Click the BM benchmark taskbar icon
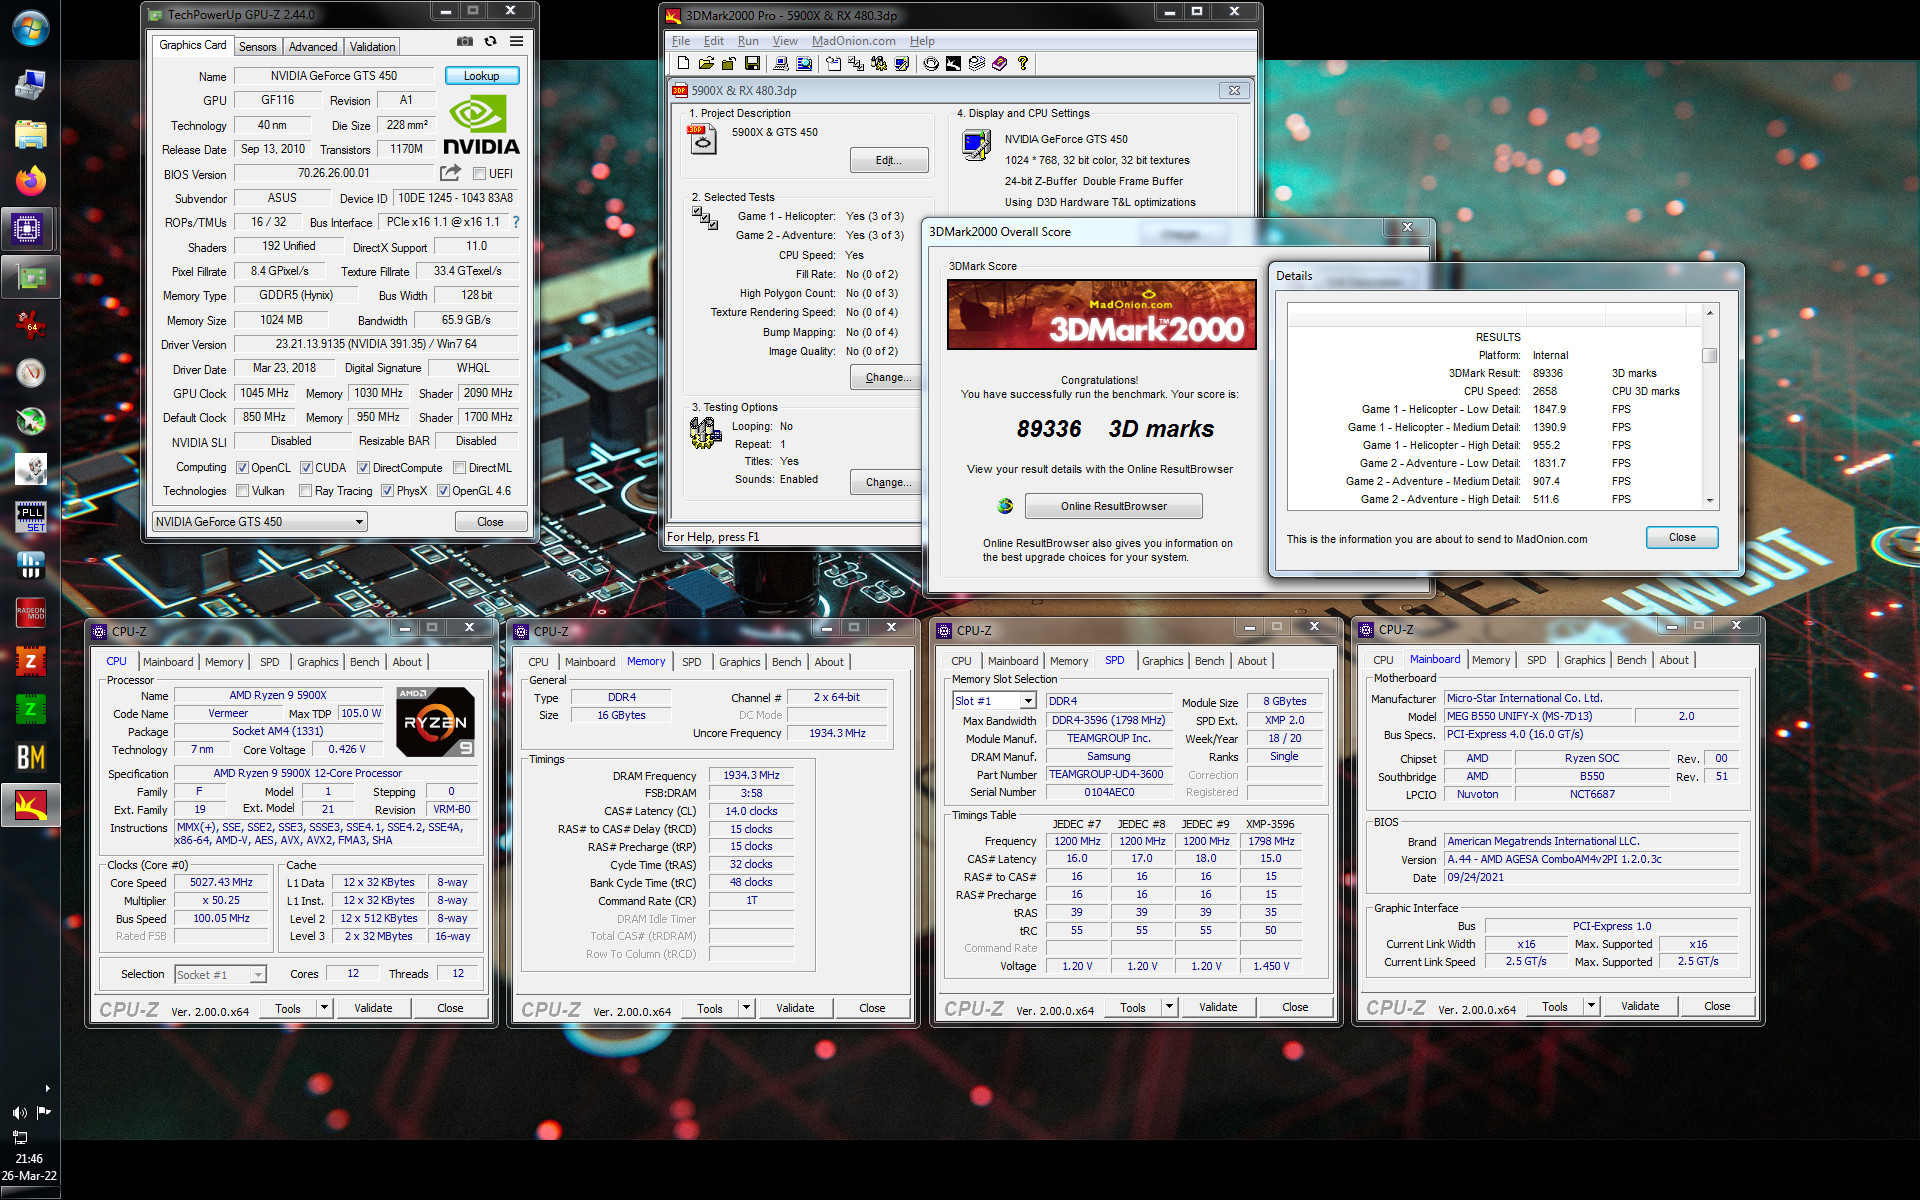 point(30,757)
